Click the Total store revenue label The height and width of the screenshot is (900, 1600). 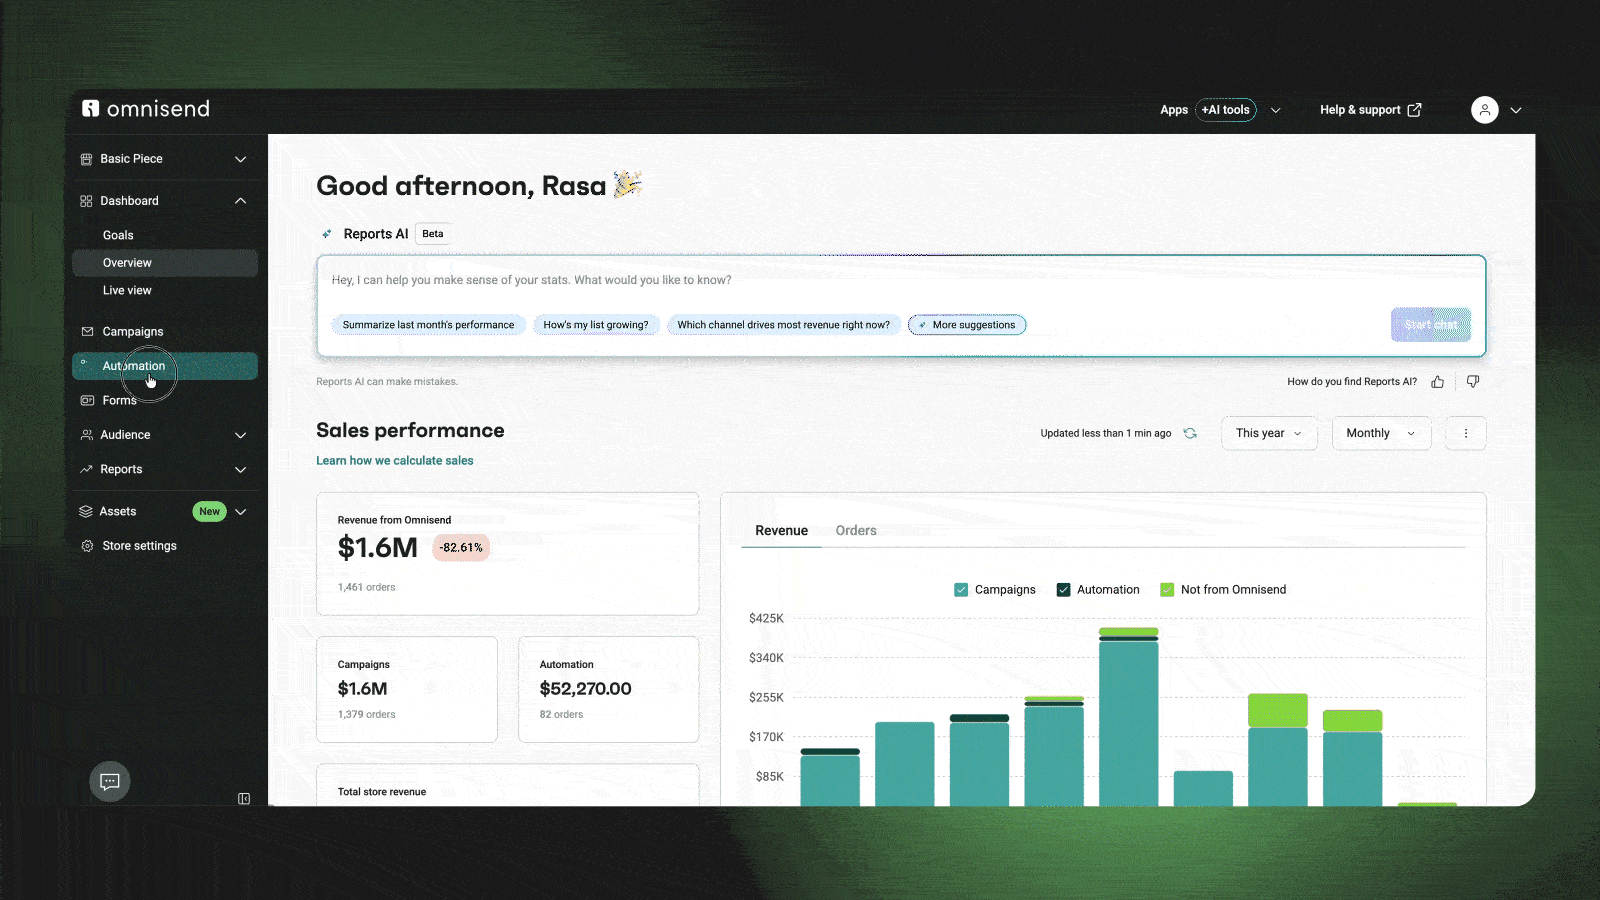coord(382,792)
